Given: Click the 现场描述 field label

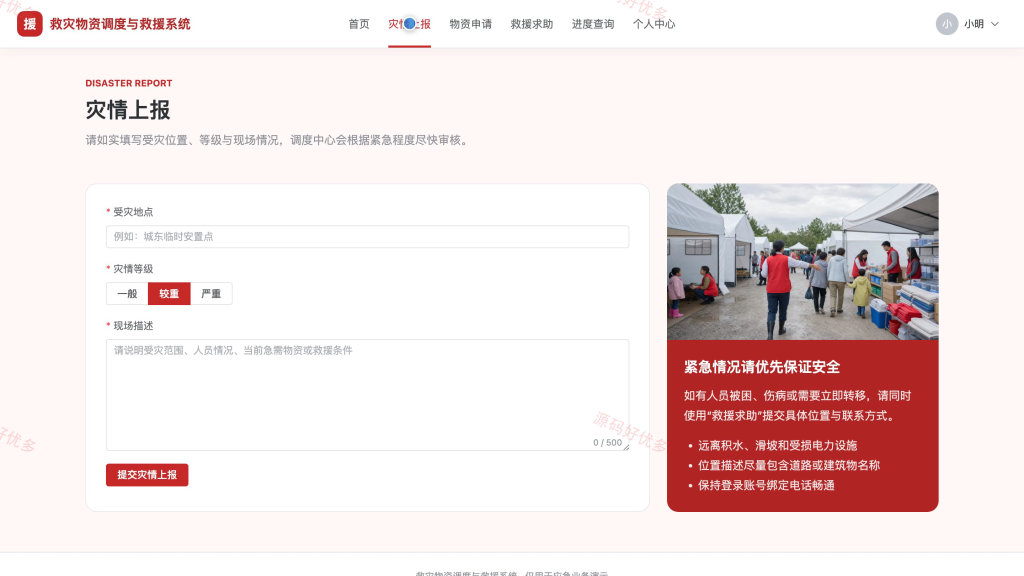Looking at the screenshot, I should click(x=133, y=325).
